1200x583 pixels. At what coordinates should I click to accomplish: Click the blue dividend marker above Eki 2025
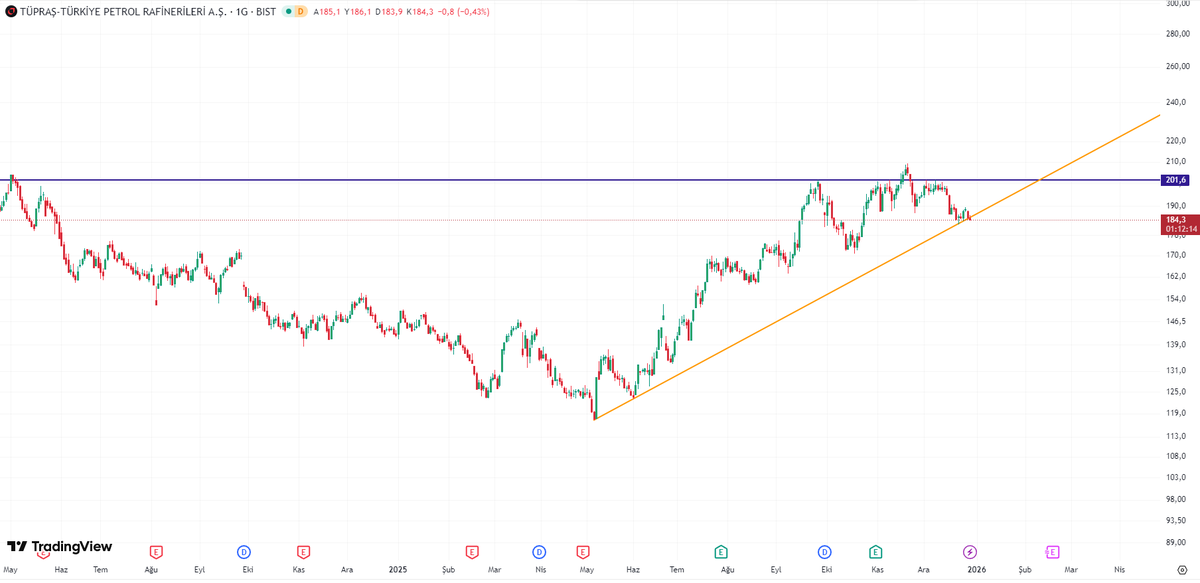[824, 551]
